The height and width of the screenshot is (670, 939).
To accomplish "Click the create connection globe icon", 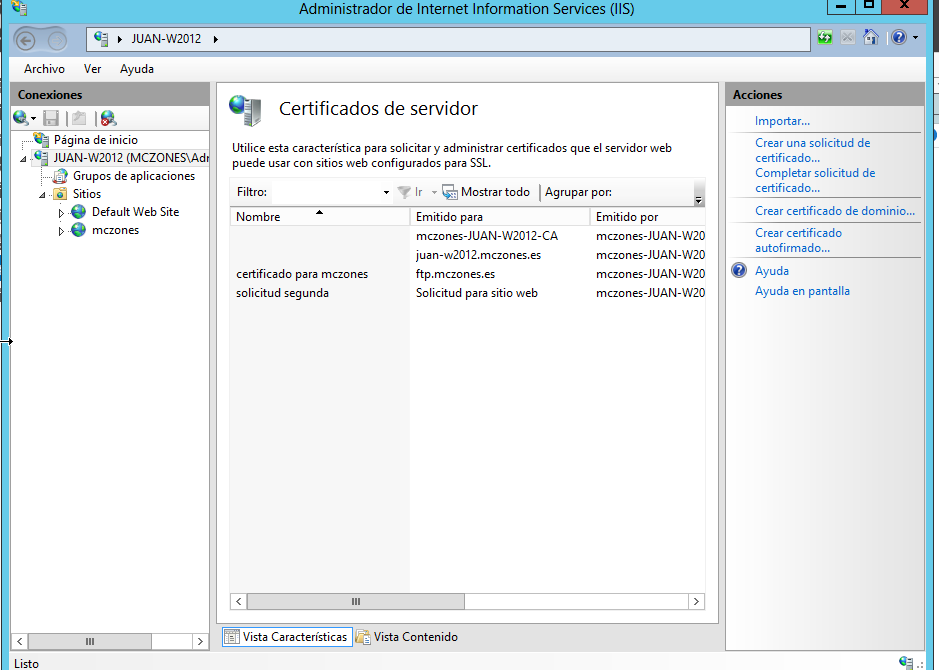I will coord(19,117).
